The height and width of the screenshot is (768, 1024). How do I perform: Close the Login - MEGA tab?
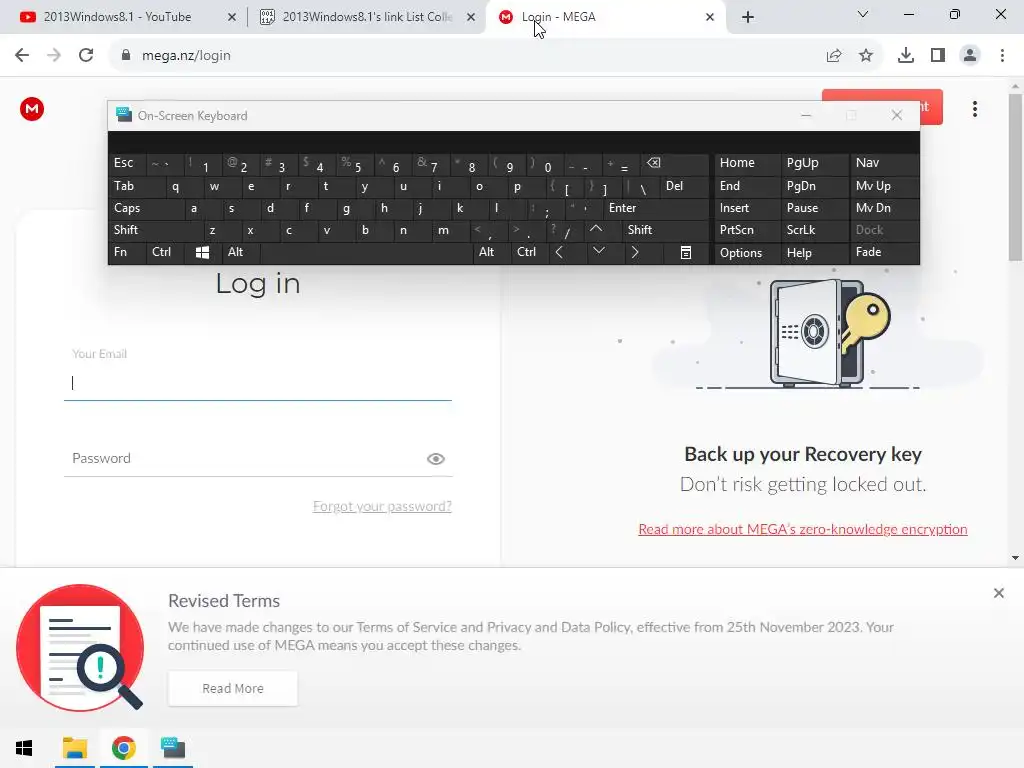[x=710, y=17]
